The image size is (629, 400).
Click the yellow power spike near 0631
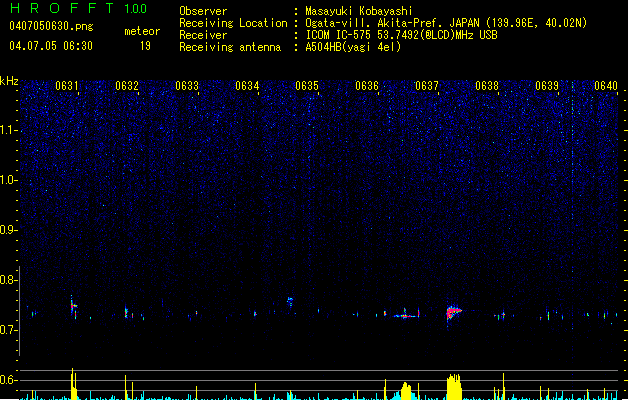tap(73, 384)
